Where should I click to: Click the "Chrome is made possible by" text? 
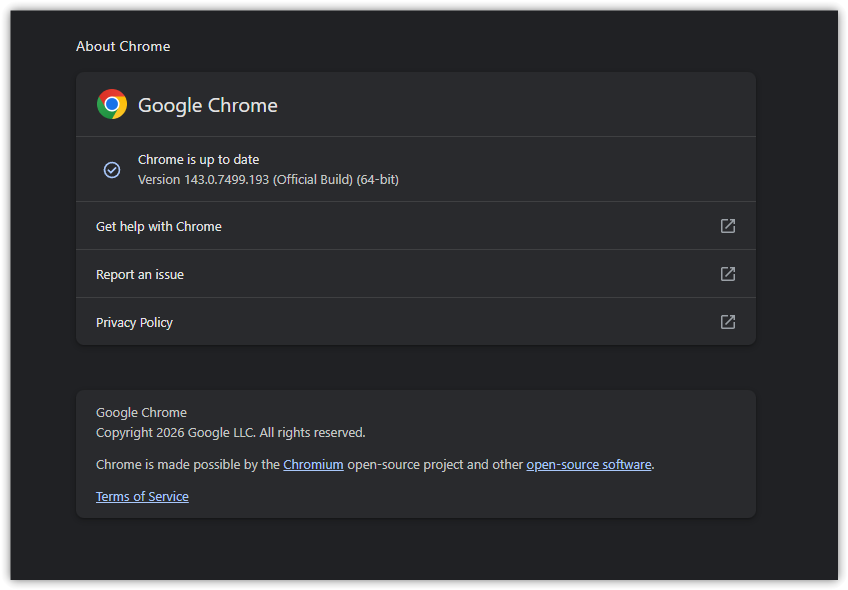[x=188, y=465]
